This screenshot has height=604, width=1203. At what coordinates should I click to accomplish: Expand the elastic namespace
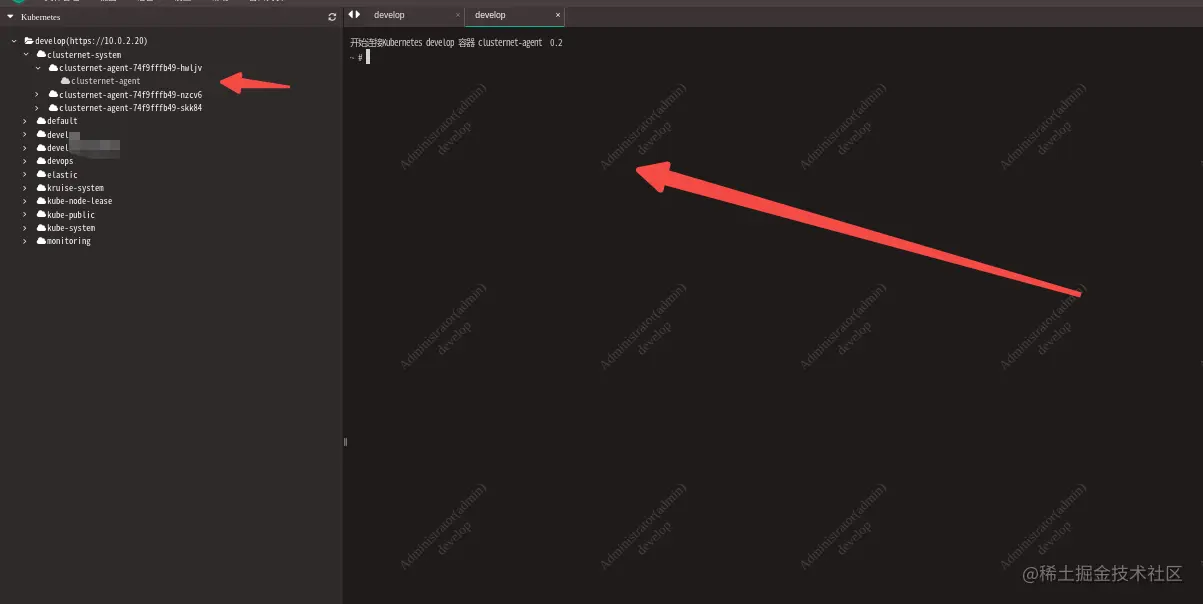[26, 175]
